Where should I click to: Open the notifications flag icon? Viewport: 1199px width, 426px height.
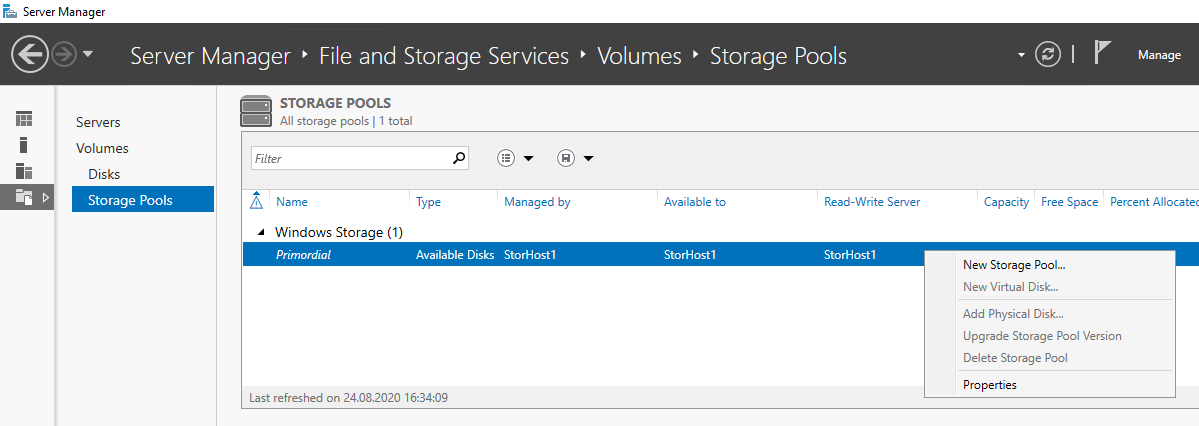tap(1102, 53)
